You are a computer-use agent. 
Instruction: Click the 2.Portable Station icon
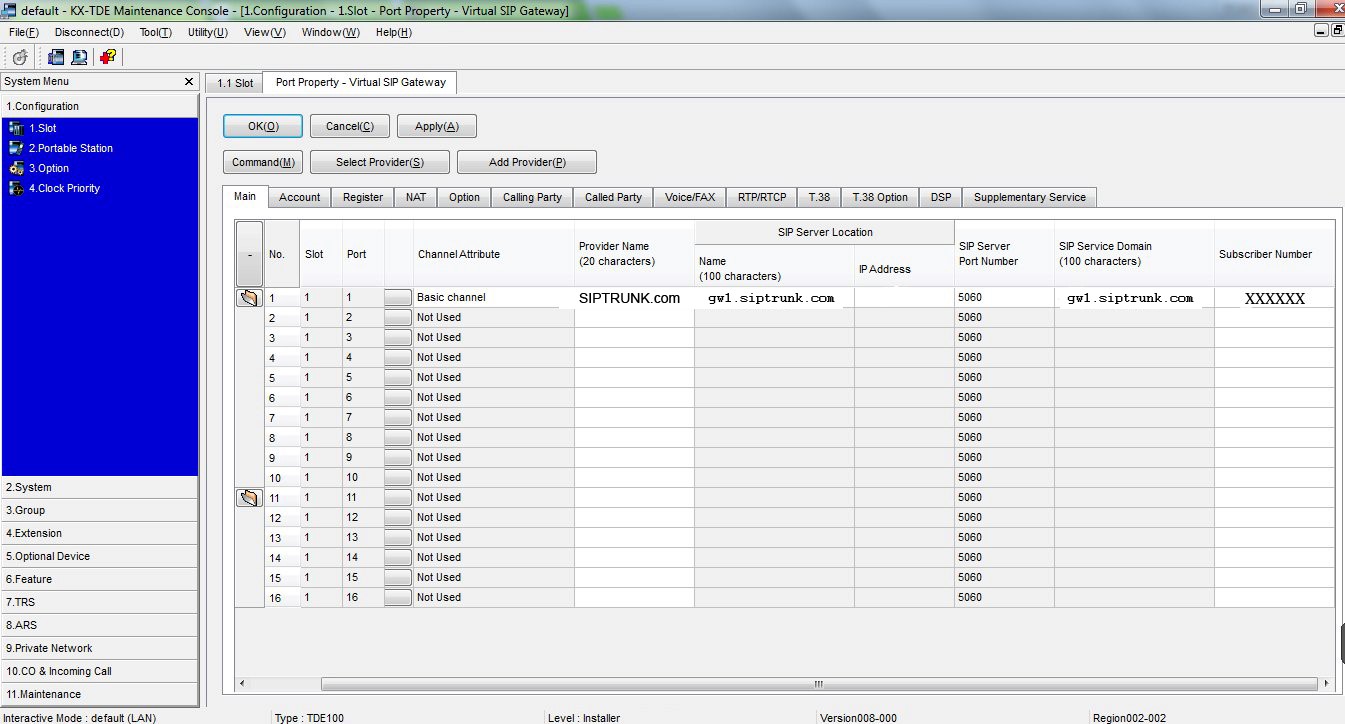coord(16,148)
